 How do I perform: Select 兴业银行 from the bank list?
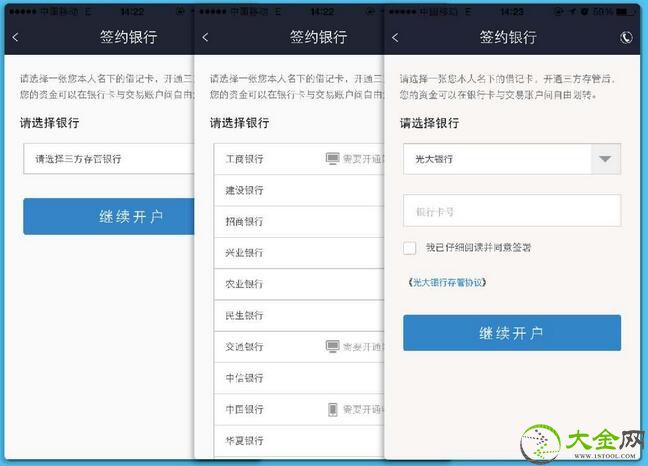[x=299, y=253]
